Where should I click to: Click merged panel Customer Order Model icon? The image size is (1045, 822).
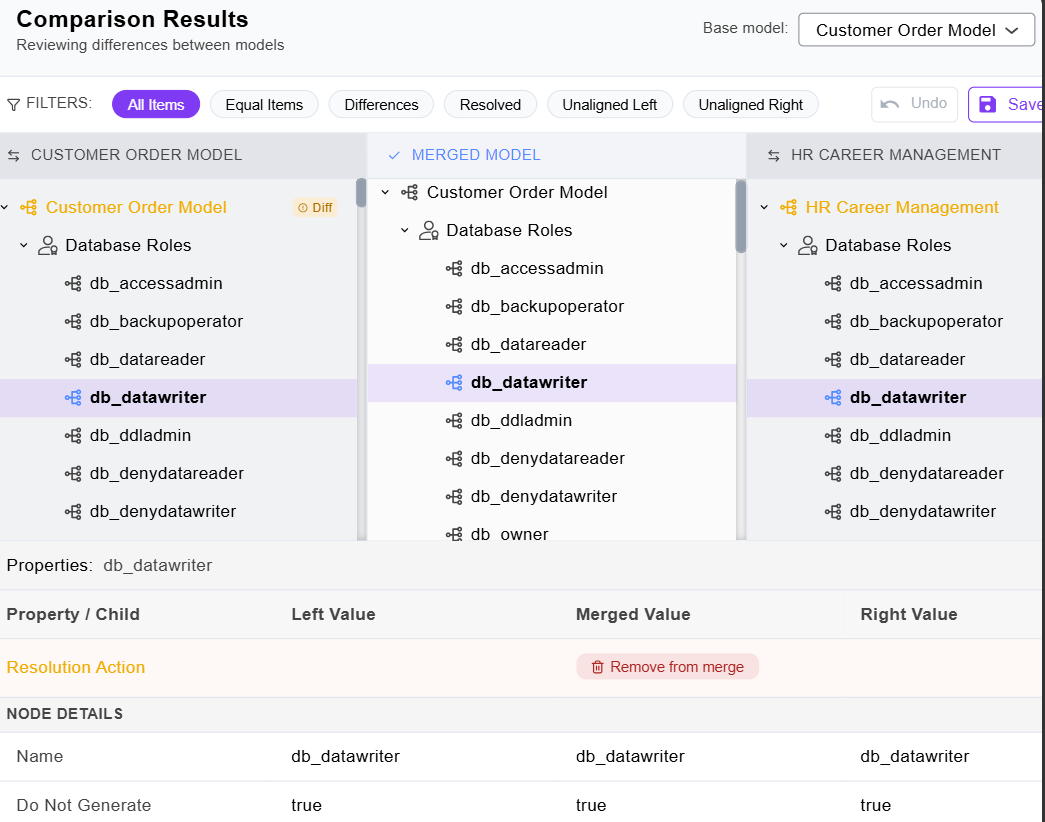click(x=410, y=192)
